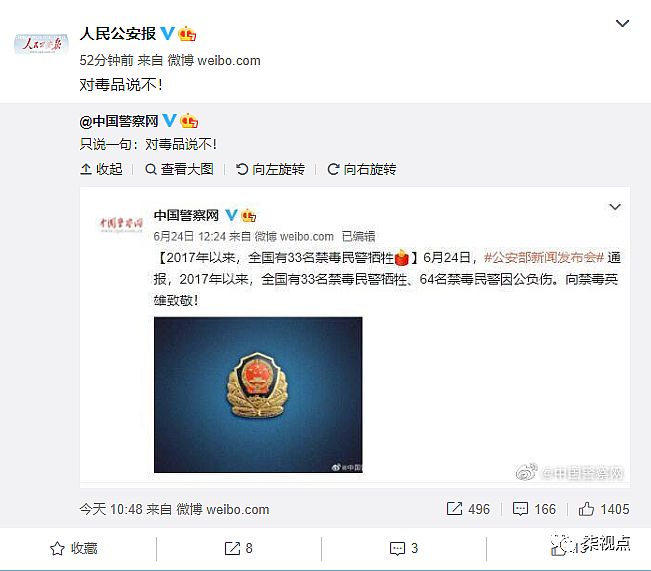Open the 人民公安报 account name link
This screenshot has height=571, width=651.
118,34
